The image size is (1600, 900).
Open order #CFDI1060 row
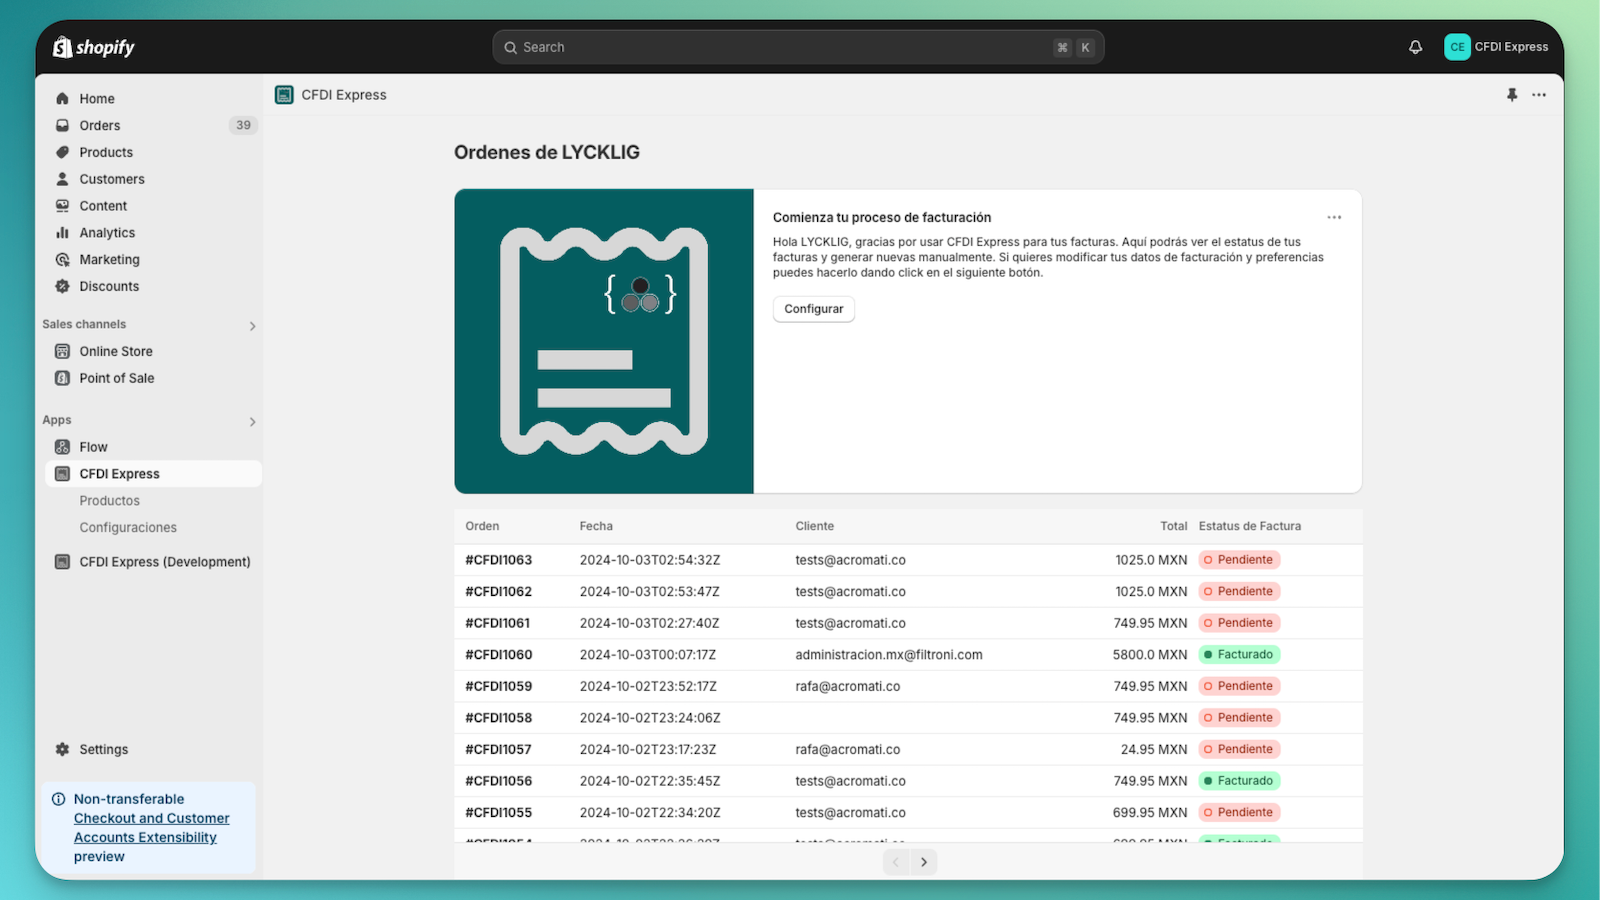[x=499, y=655]
